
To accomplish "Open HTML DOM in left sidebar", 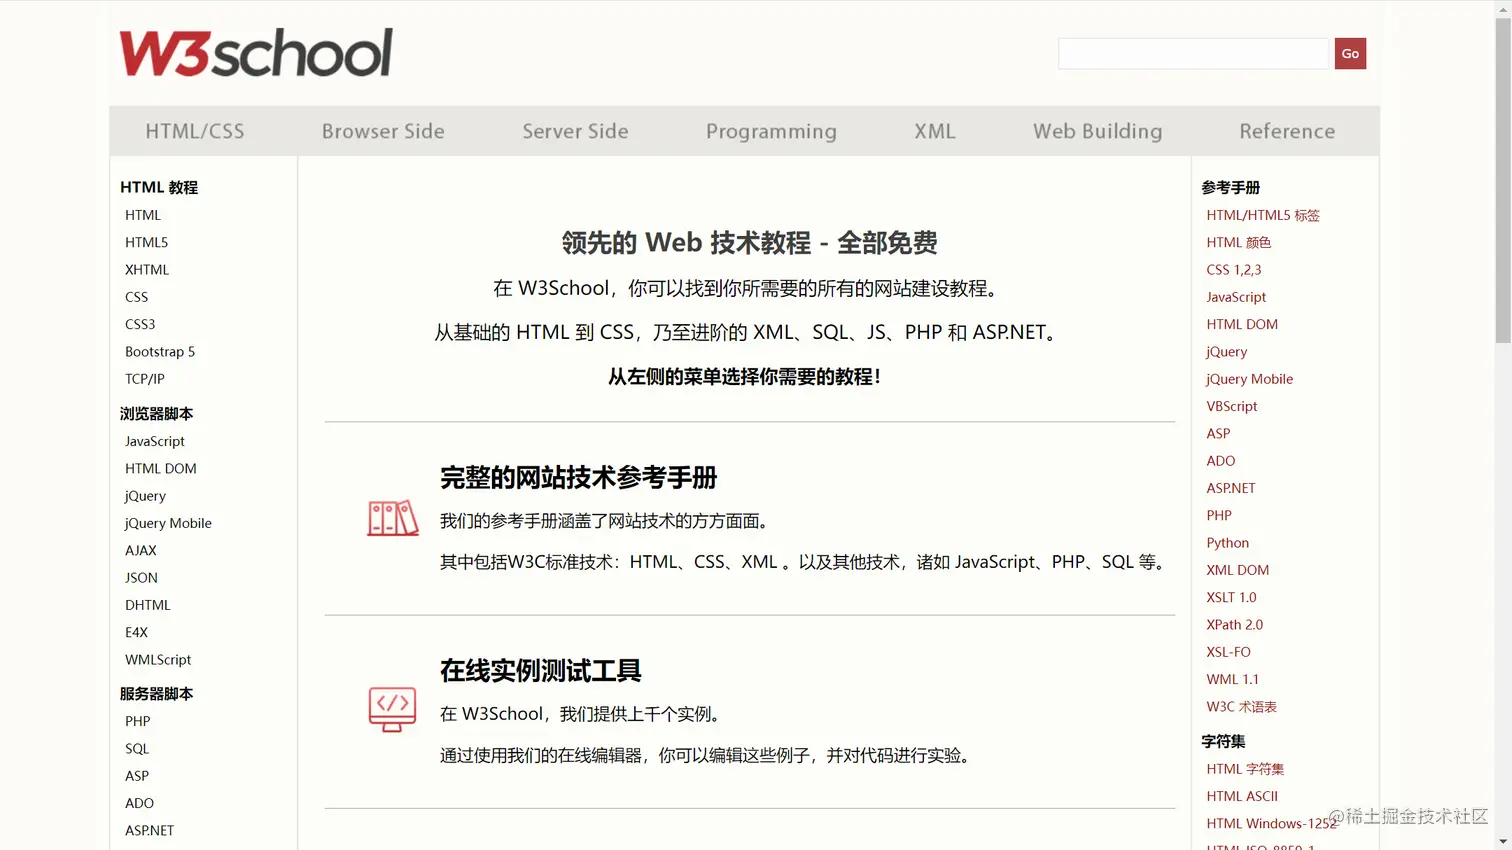I will (x=161, y=468).
